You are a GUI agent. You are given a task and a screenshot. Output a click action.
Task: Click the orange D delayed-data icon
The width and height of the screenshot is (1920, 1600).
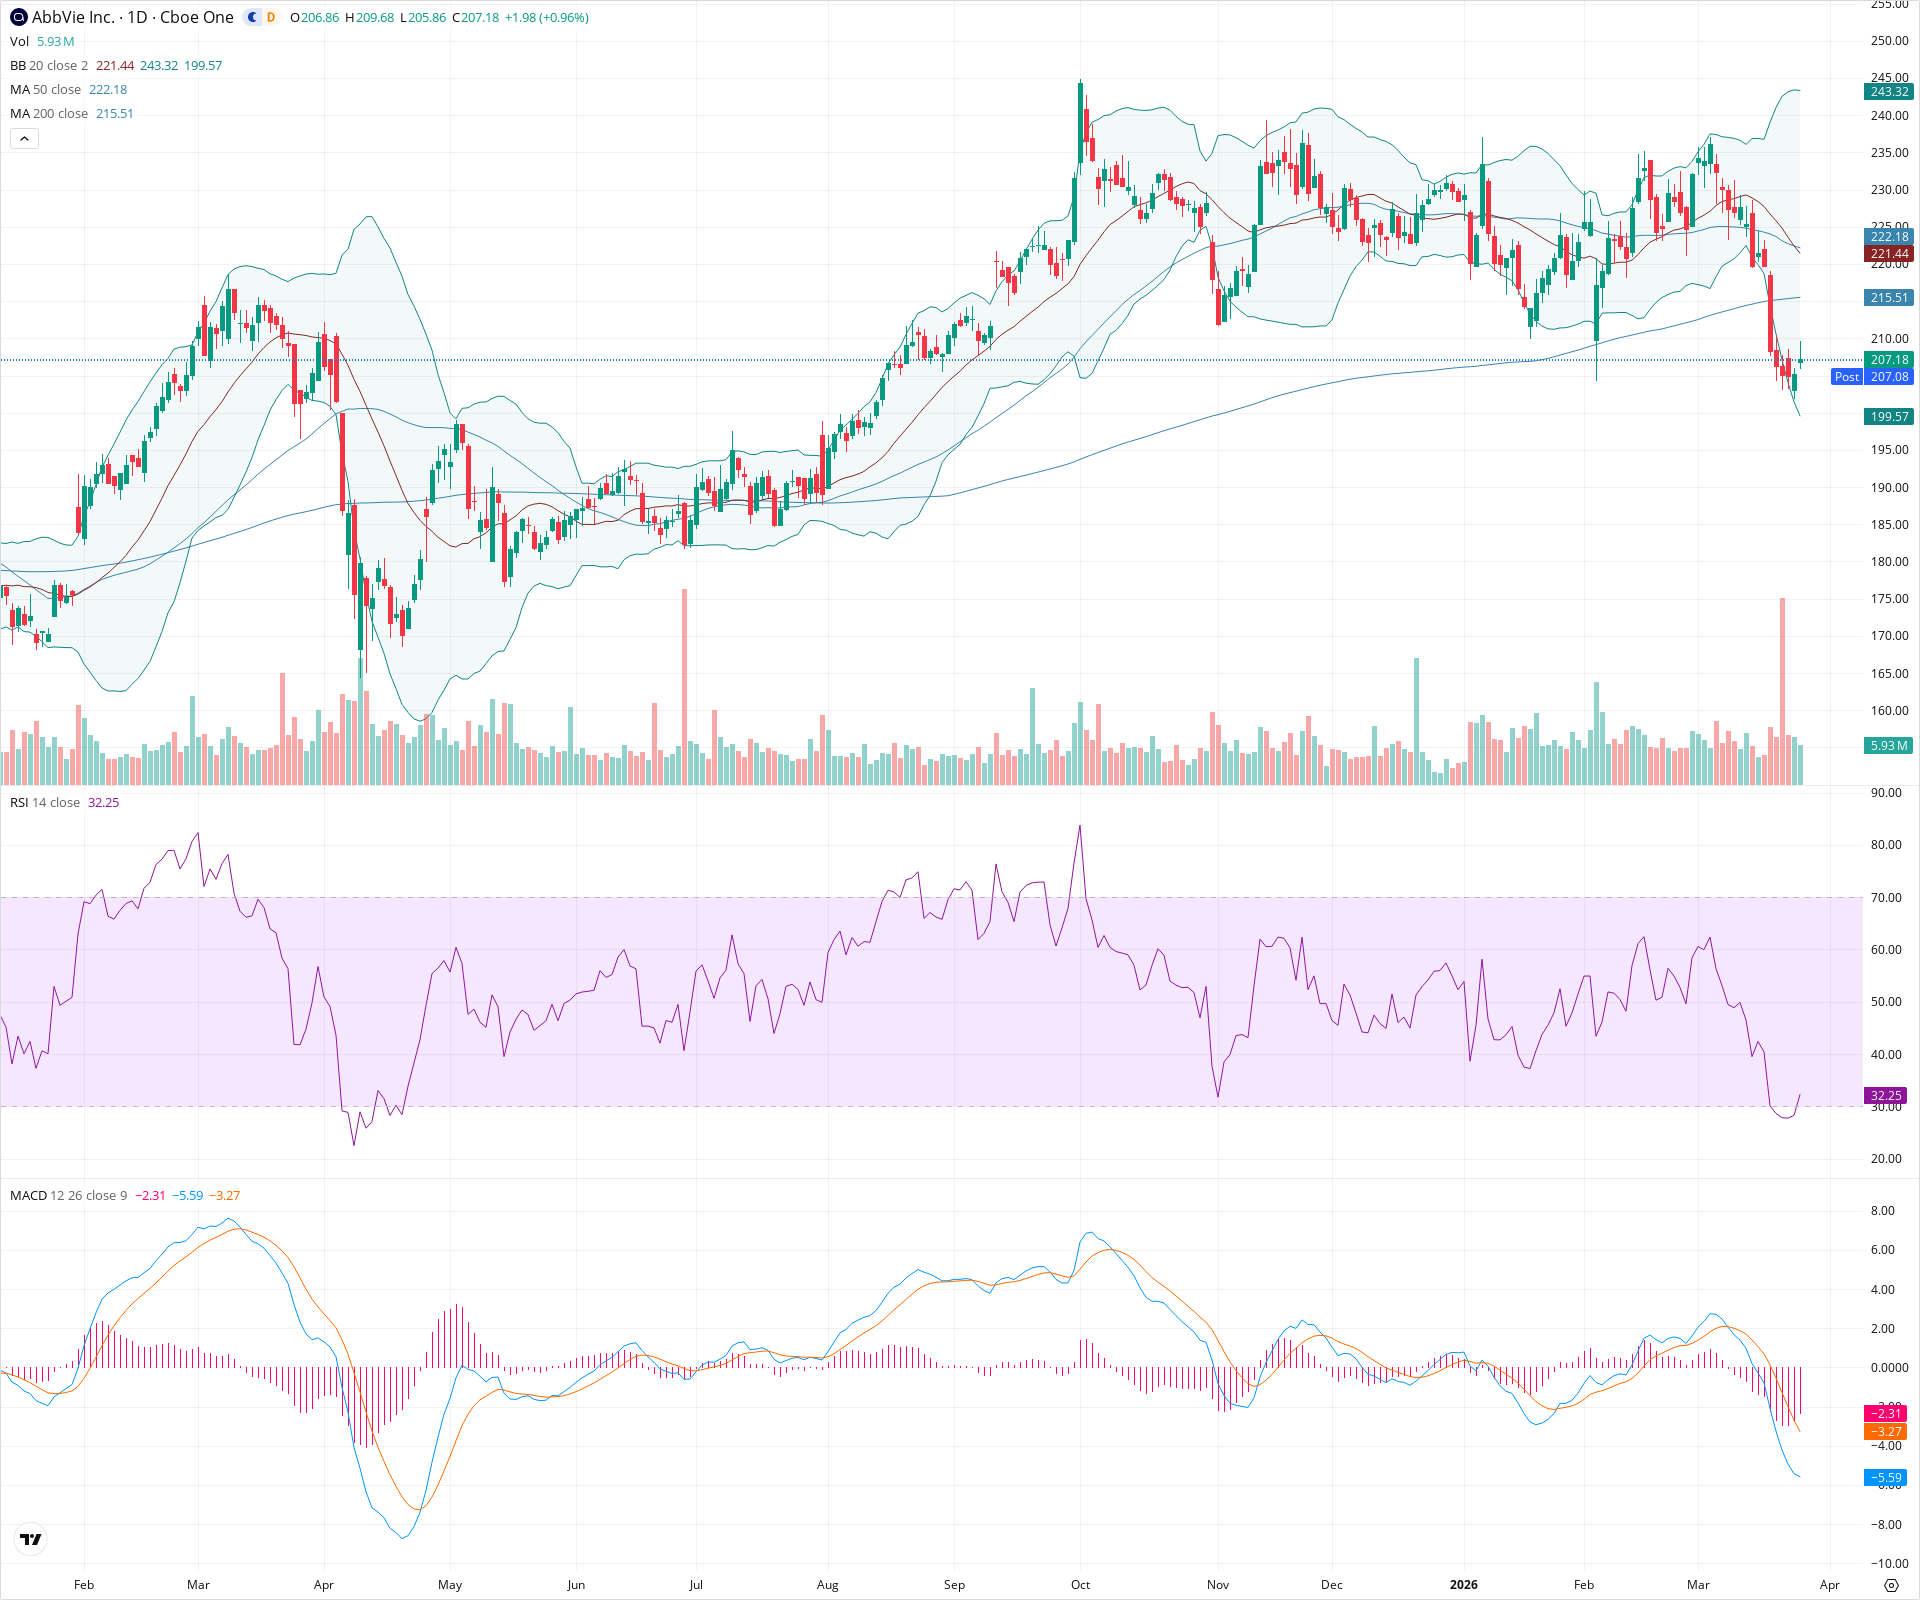[x=268, y=17]
